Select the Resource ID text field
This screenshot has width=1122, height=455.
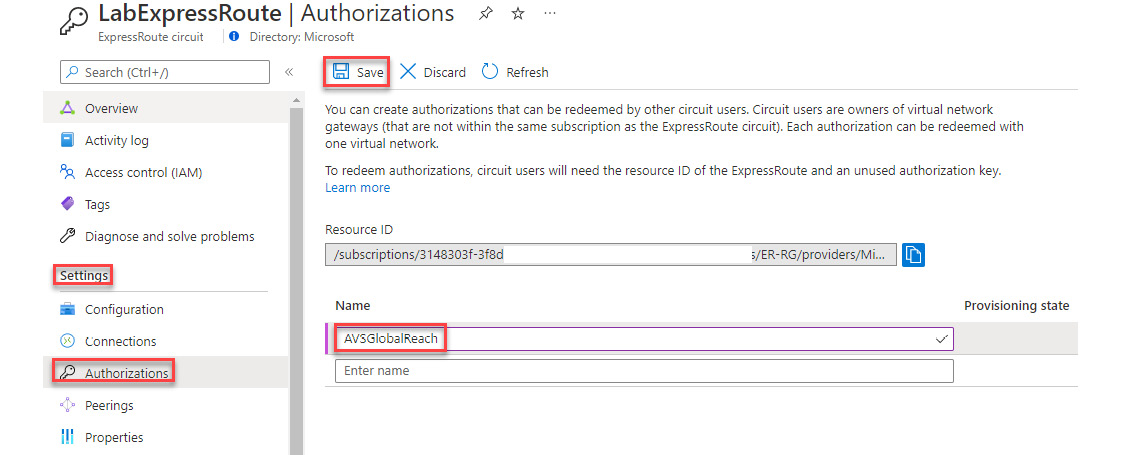[610, 254]
